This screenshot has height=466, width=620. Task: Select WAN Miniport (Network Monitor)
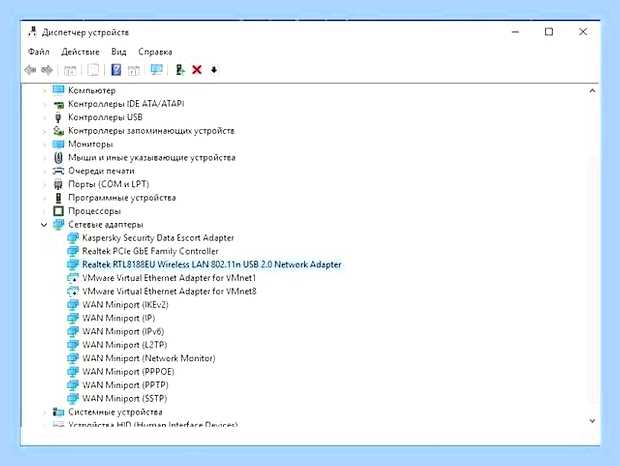click(149, 358)
